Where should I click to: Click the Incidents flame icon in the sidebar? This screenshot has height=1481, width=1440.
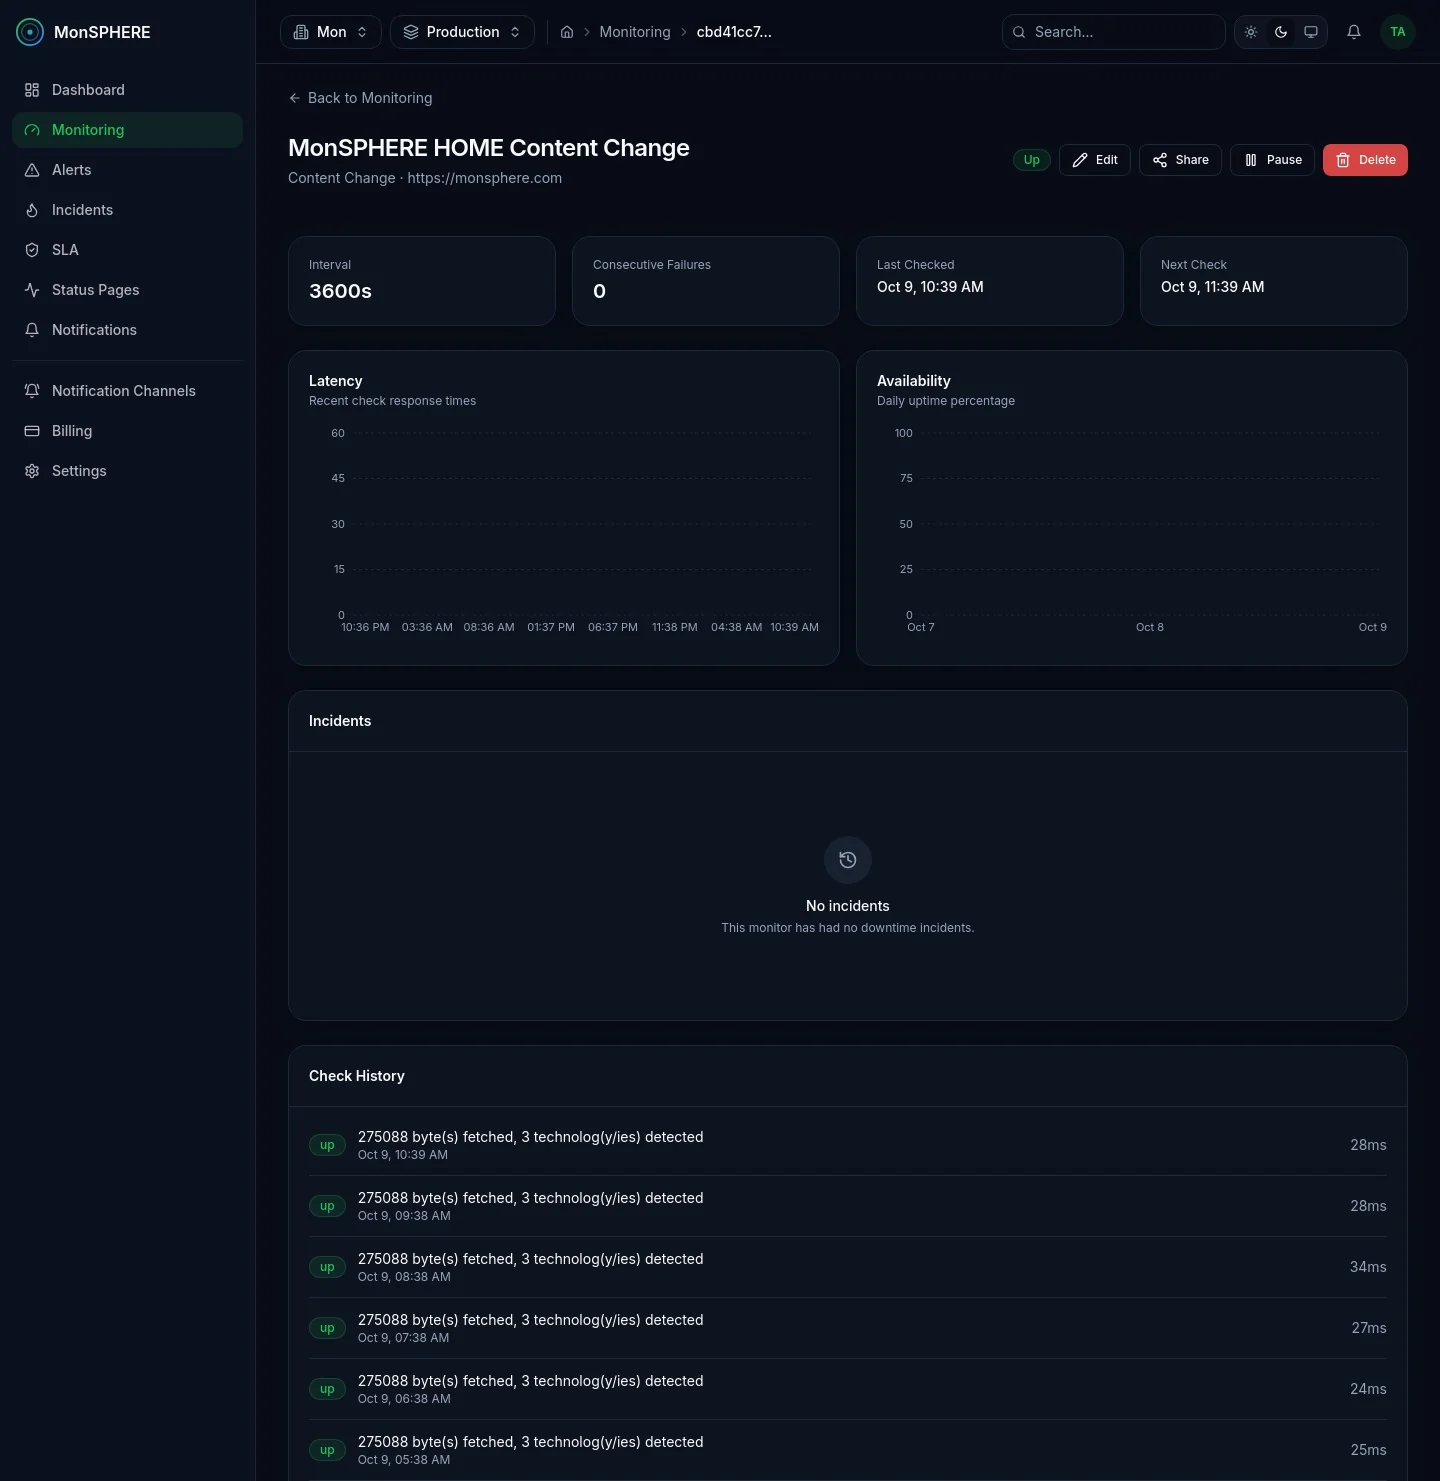click(32, 210)
